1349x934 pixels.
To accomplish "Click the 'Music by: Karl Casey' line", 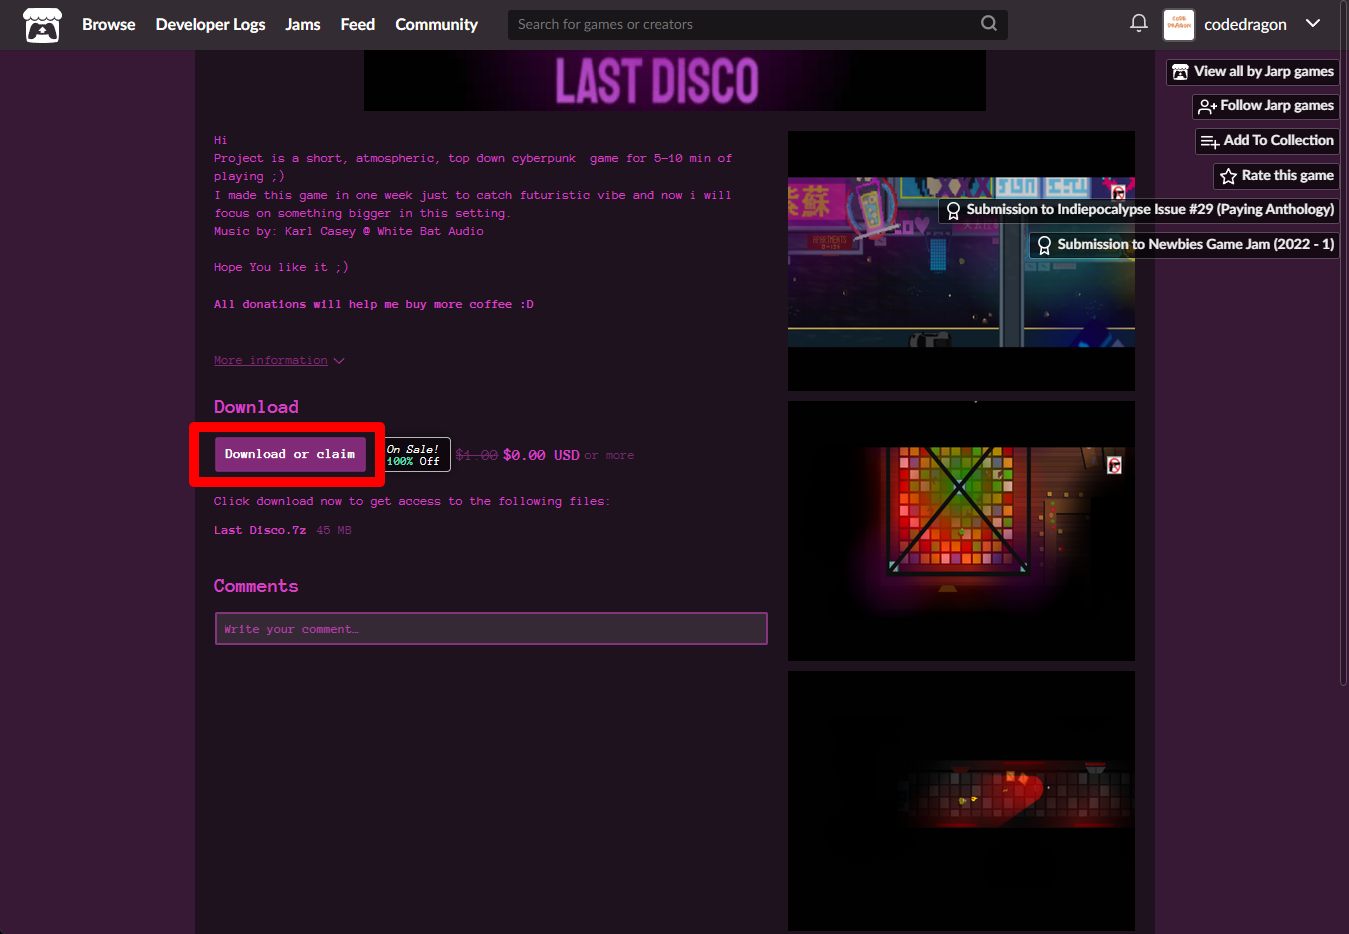I will click(x=349, y=231).
